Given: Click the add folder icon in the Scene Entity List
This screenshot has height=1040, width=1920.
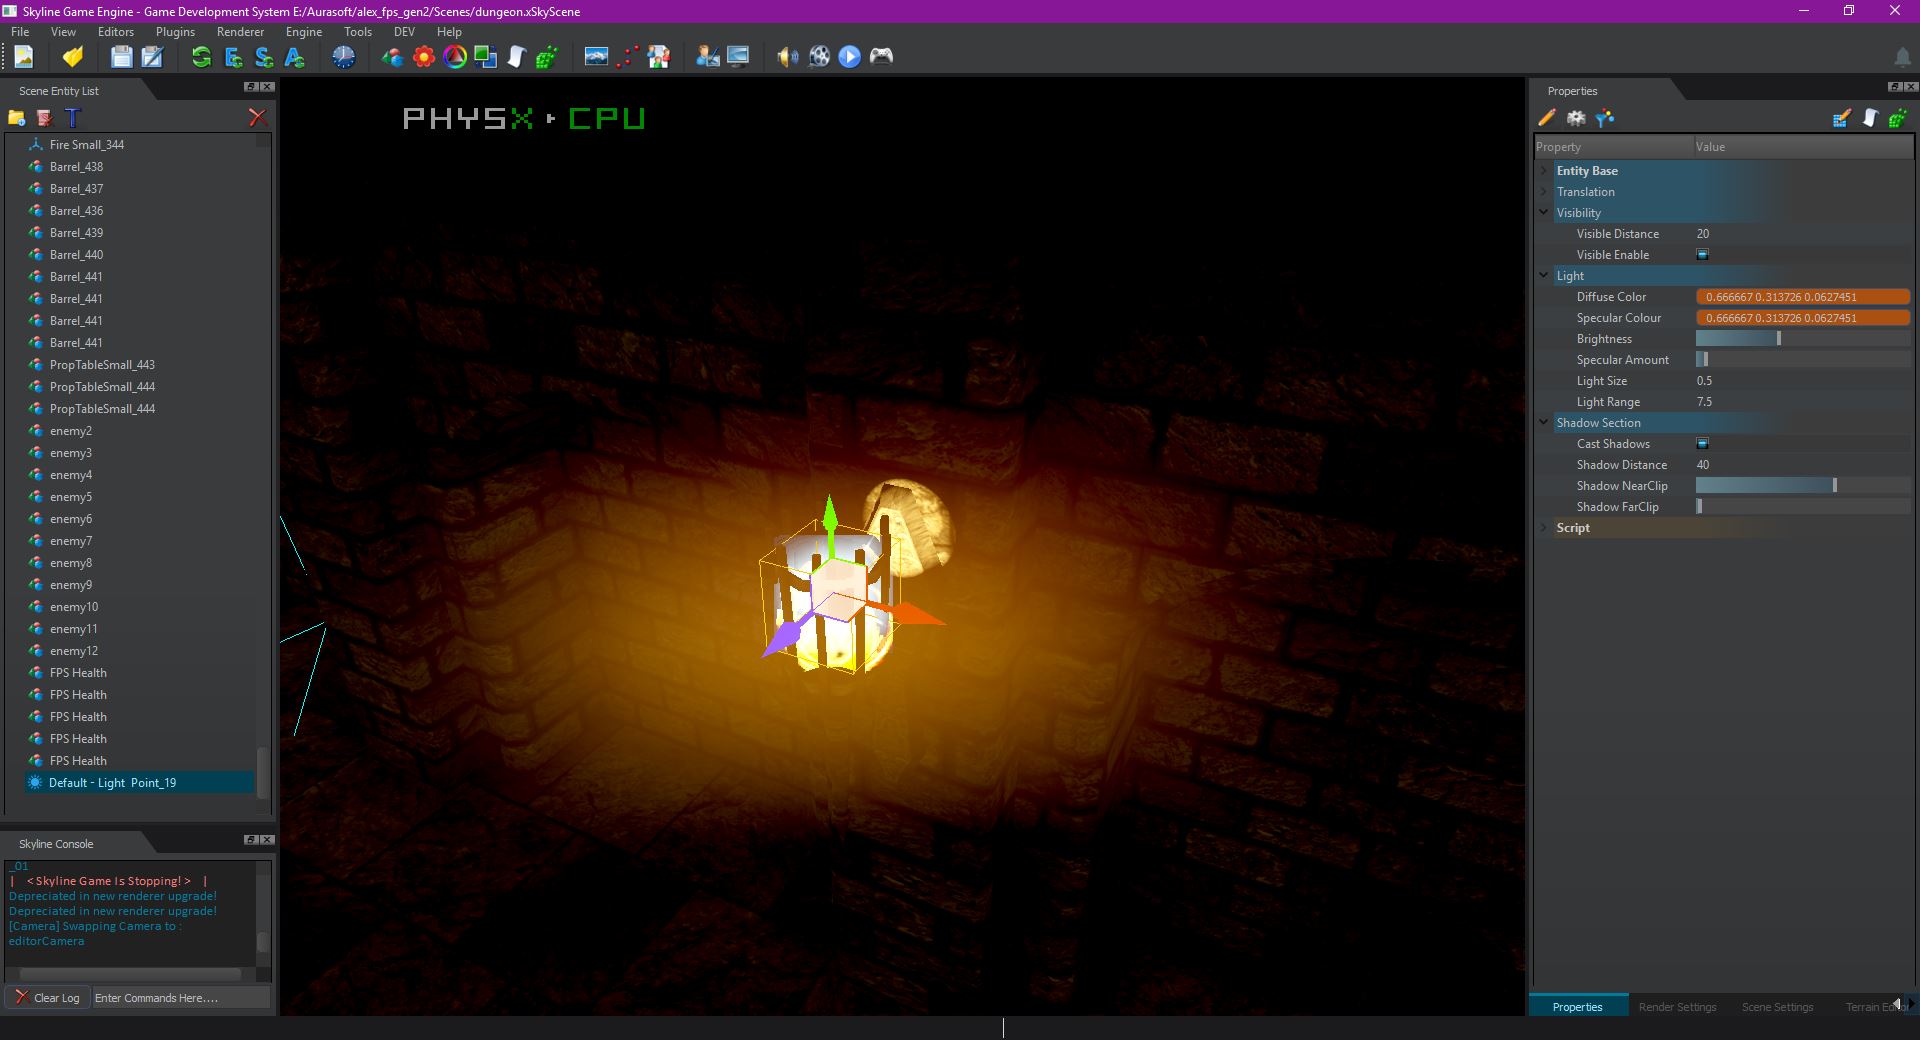Looking at the screenshot, I should pos(16,118).
